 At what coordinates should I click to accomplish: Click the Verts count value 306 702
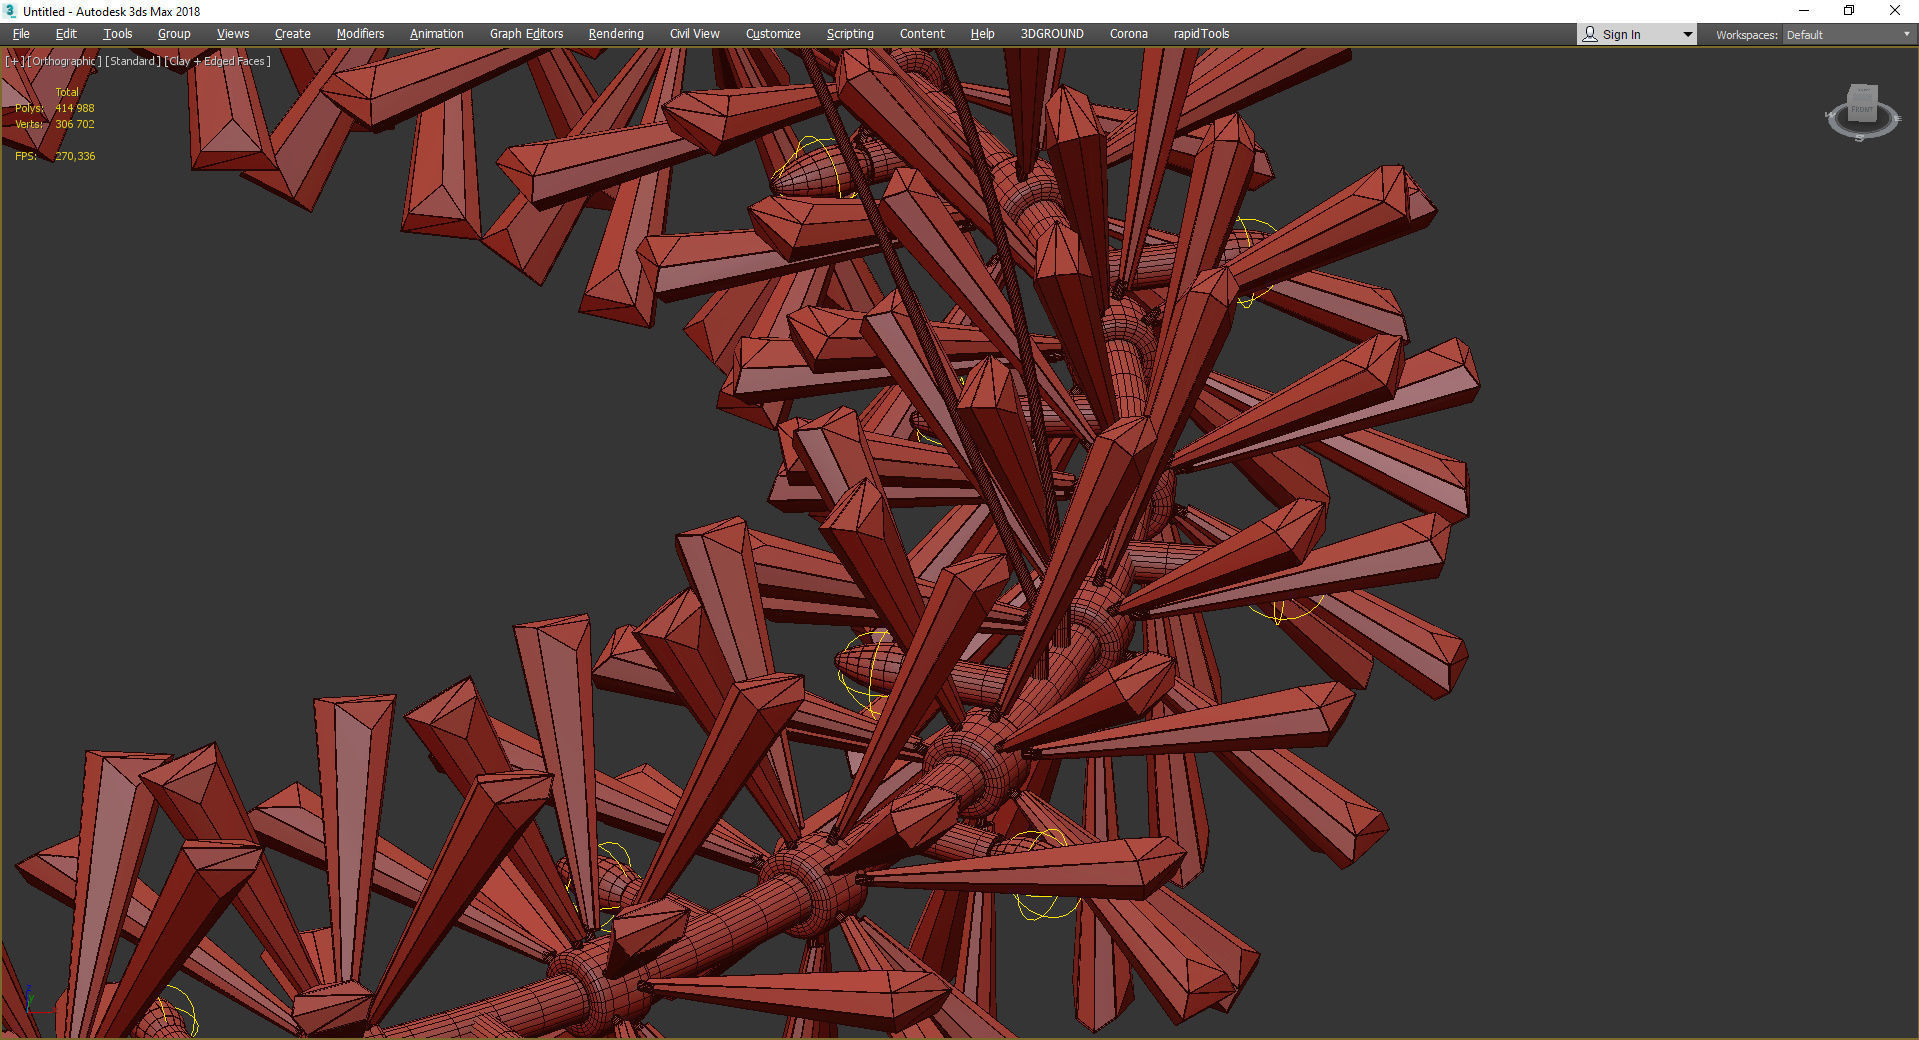coord(75,124)
